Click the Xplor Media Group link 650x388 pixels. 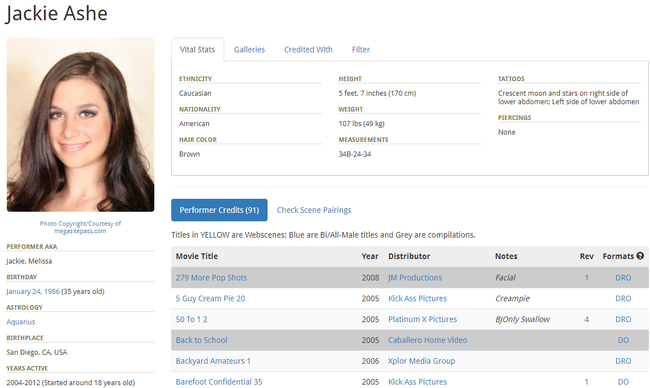(421, 361)
